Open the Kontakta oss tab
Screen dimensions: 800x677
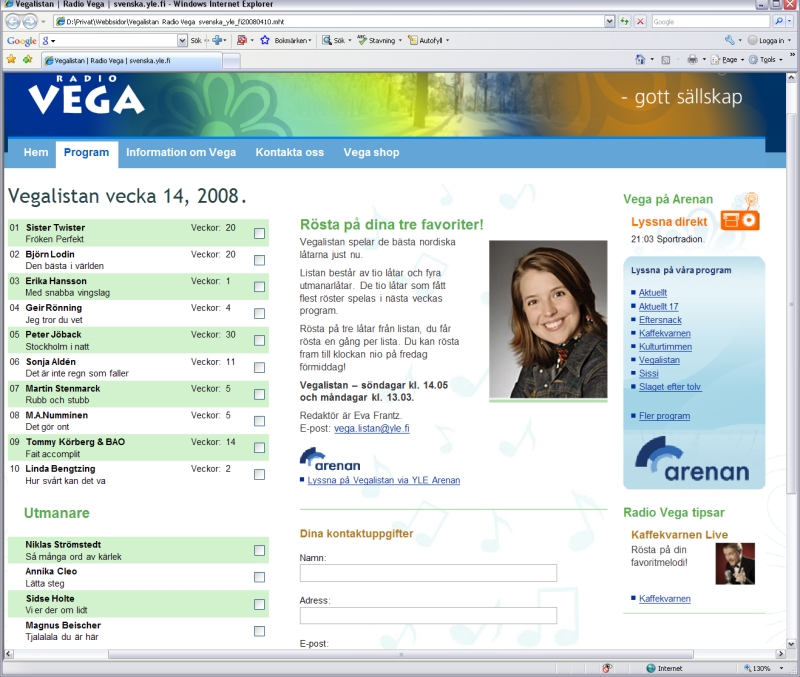click(290, 152)
